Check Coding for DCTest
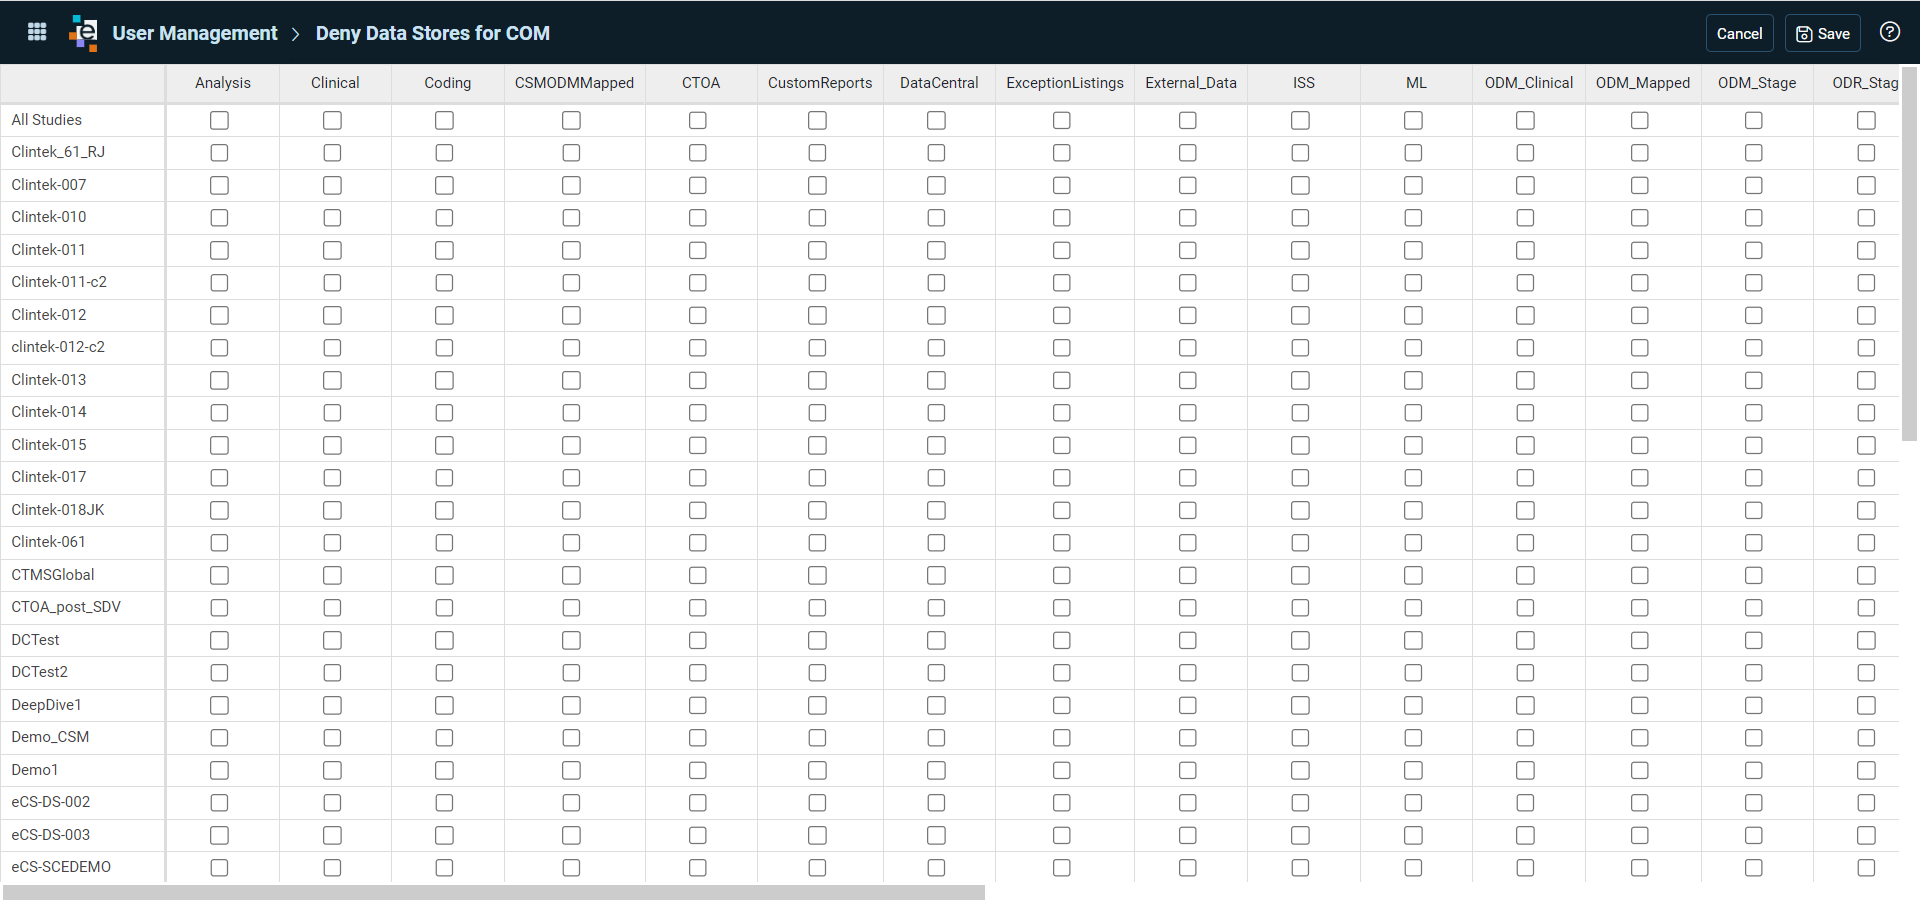Screen dimensions: 1920x902 pos(444,640)
